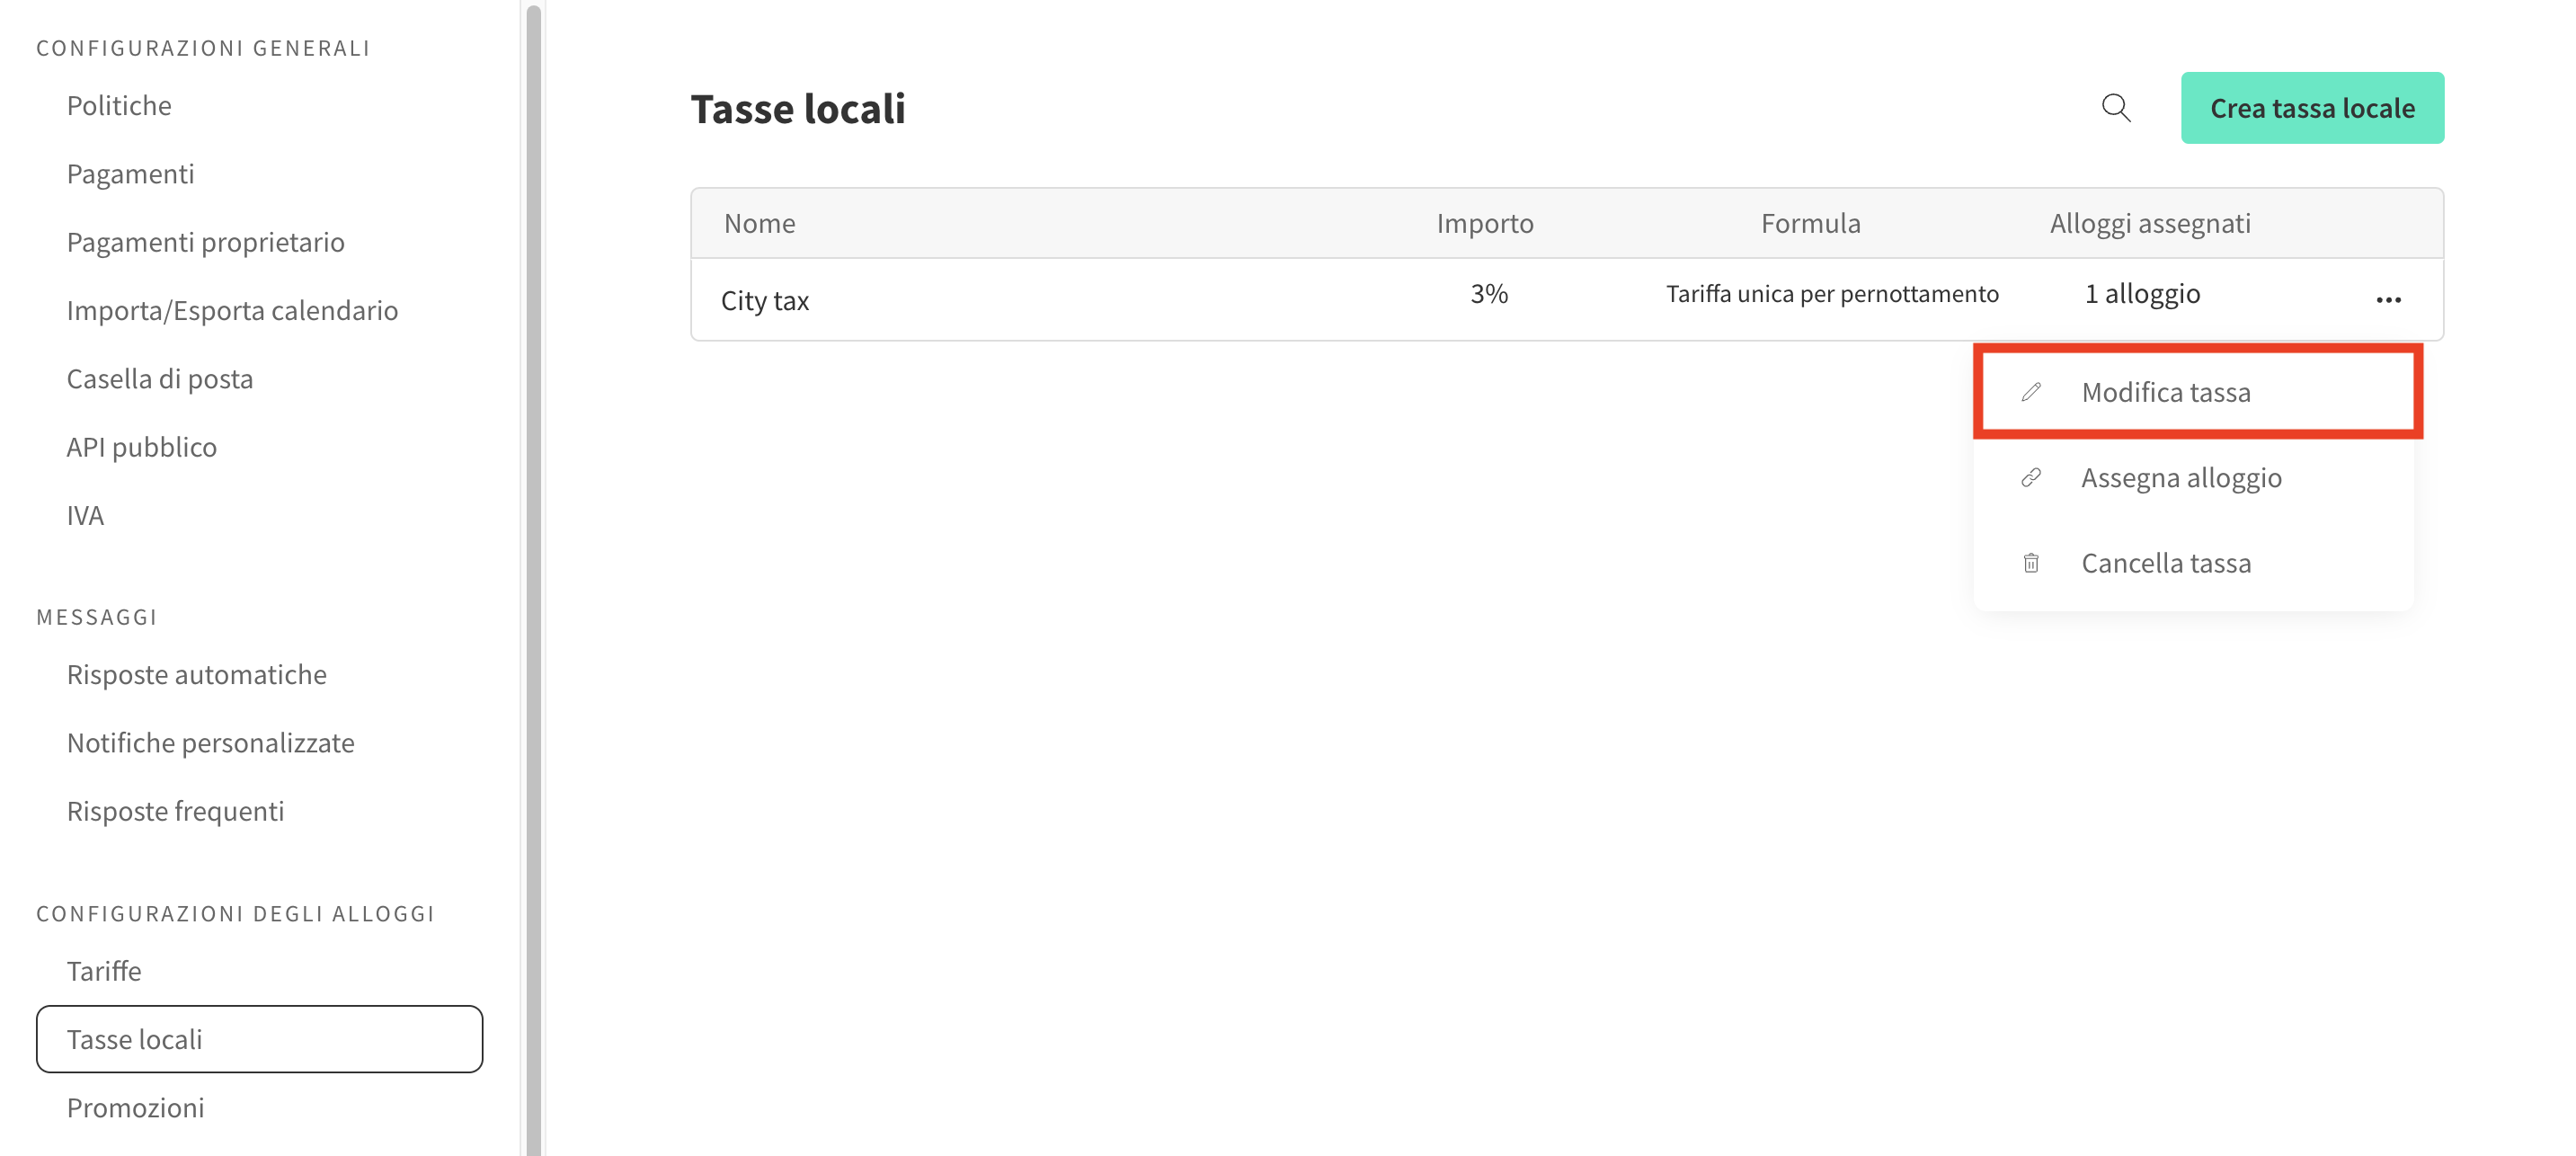Select "Tariffe" under accommodation settings

coord(103,970)
